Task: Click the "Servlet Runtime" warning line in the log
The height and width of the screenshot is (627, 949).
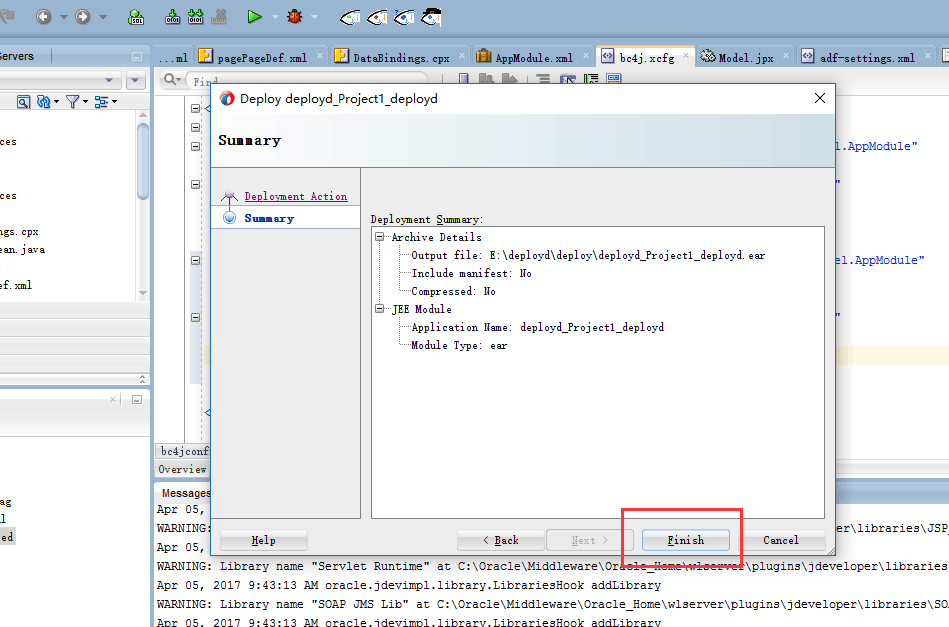Action: pos(553,566)
